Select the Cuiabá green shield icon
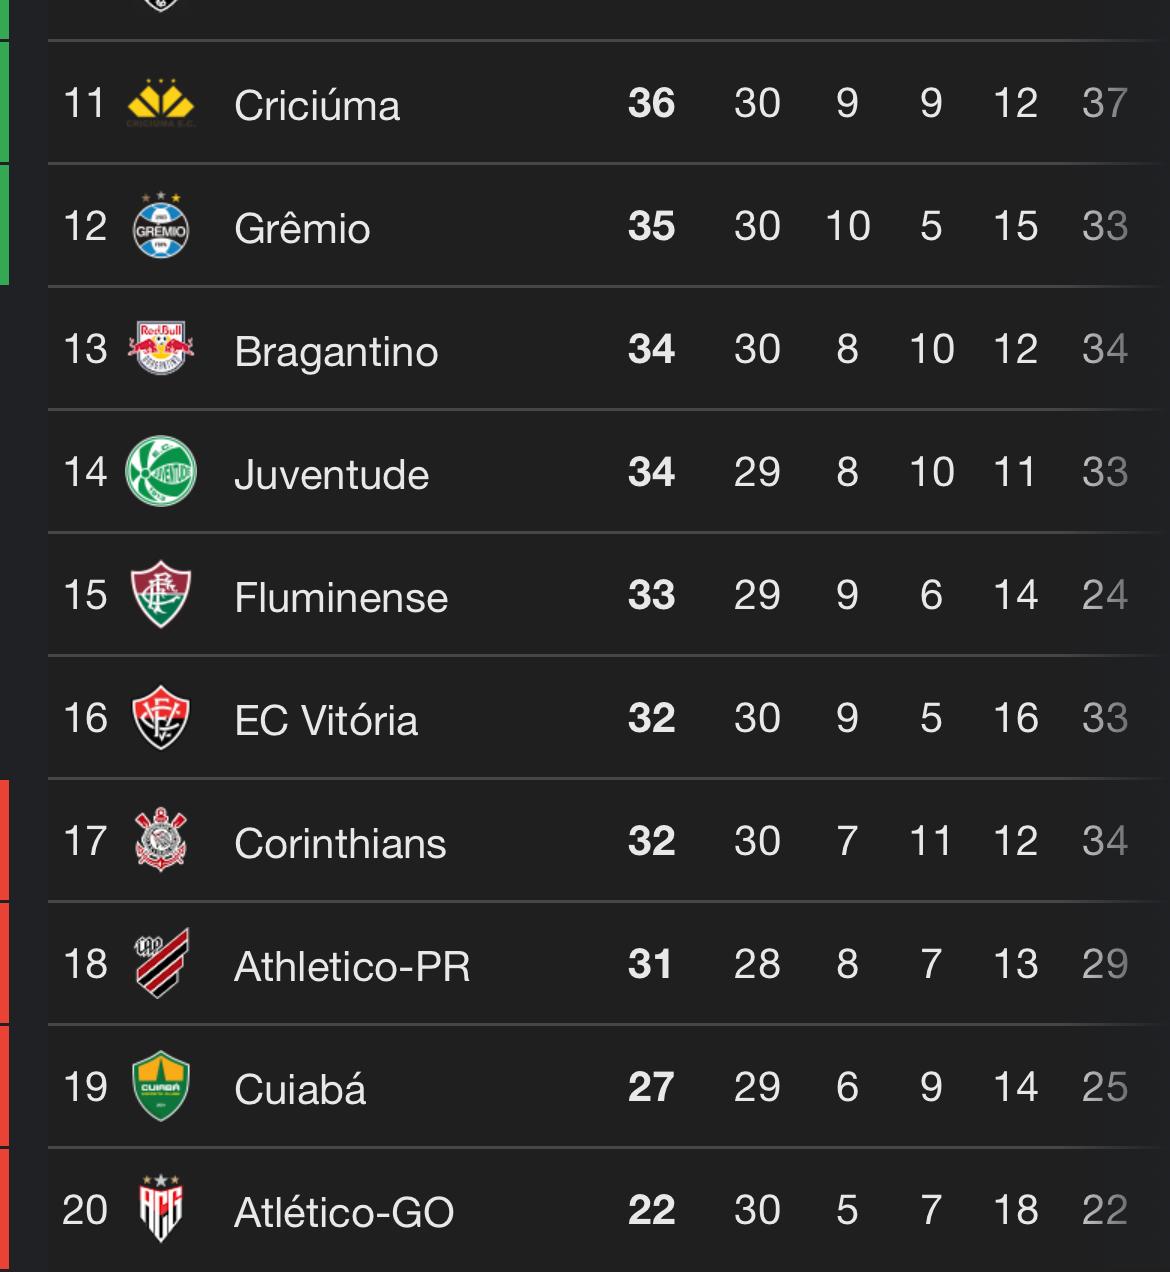Viewport: 1170px width, 1272px height. tap(161, 1086)
